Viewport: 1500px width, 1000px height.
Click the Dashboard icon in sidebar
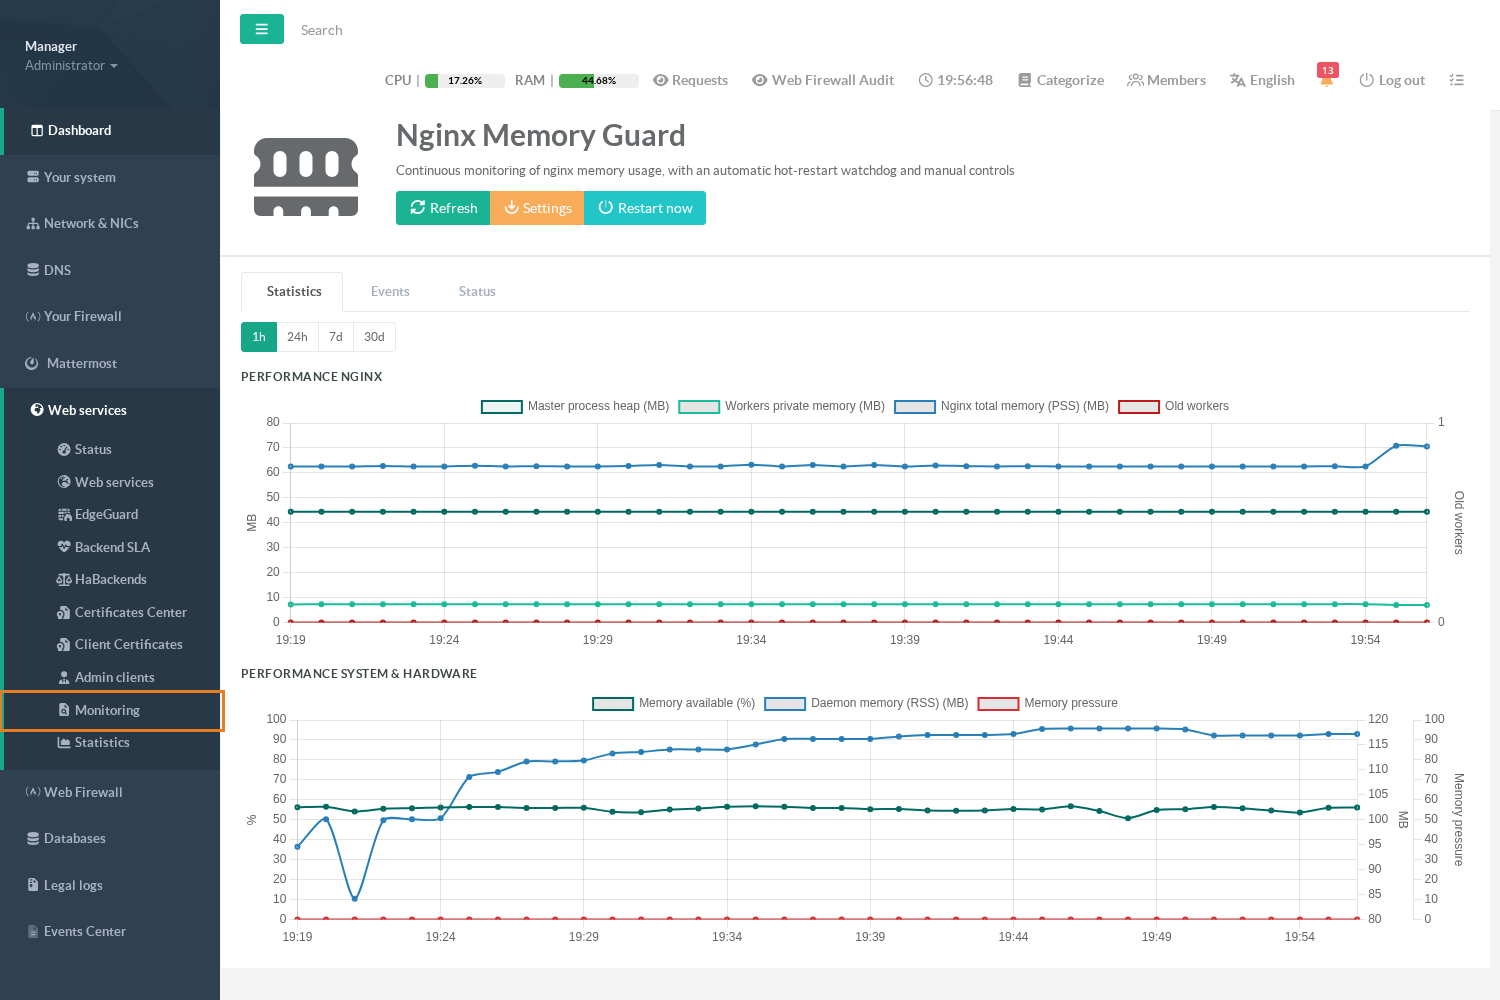(37, 130)
